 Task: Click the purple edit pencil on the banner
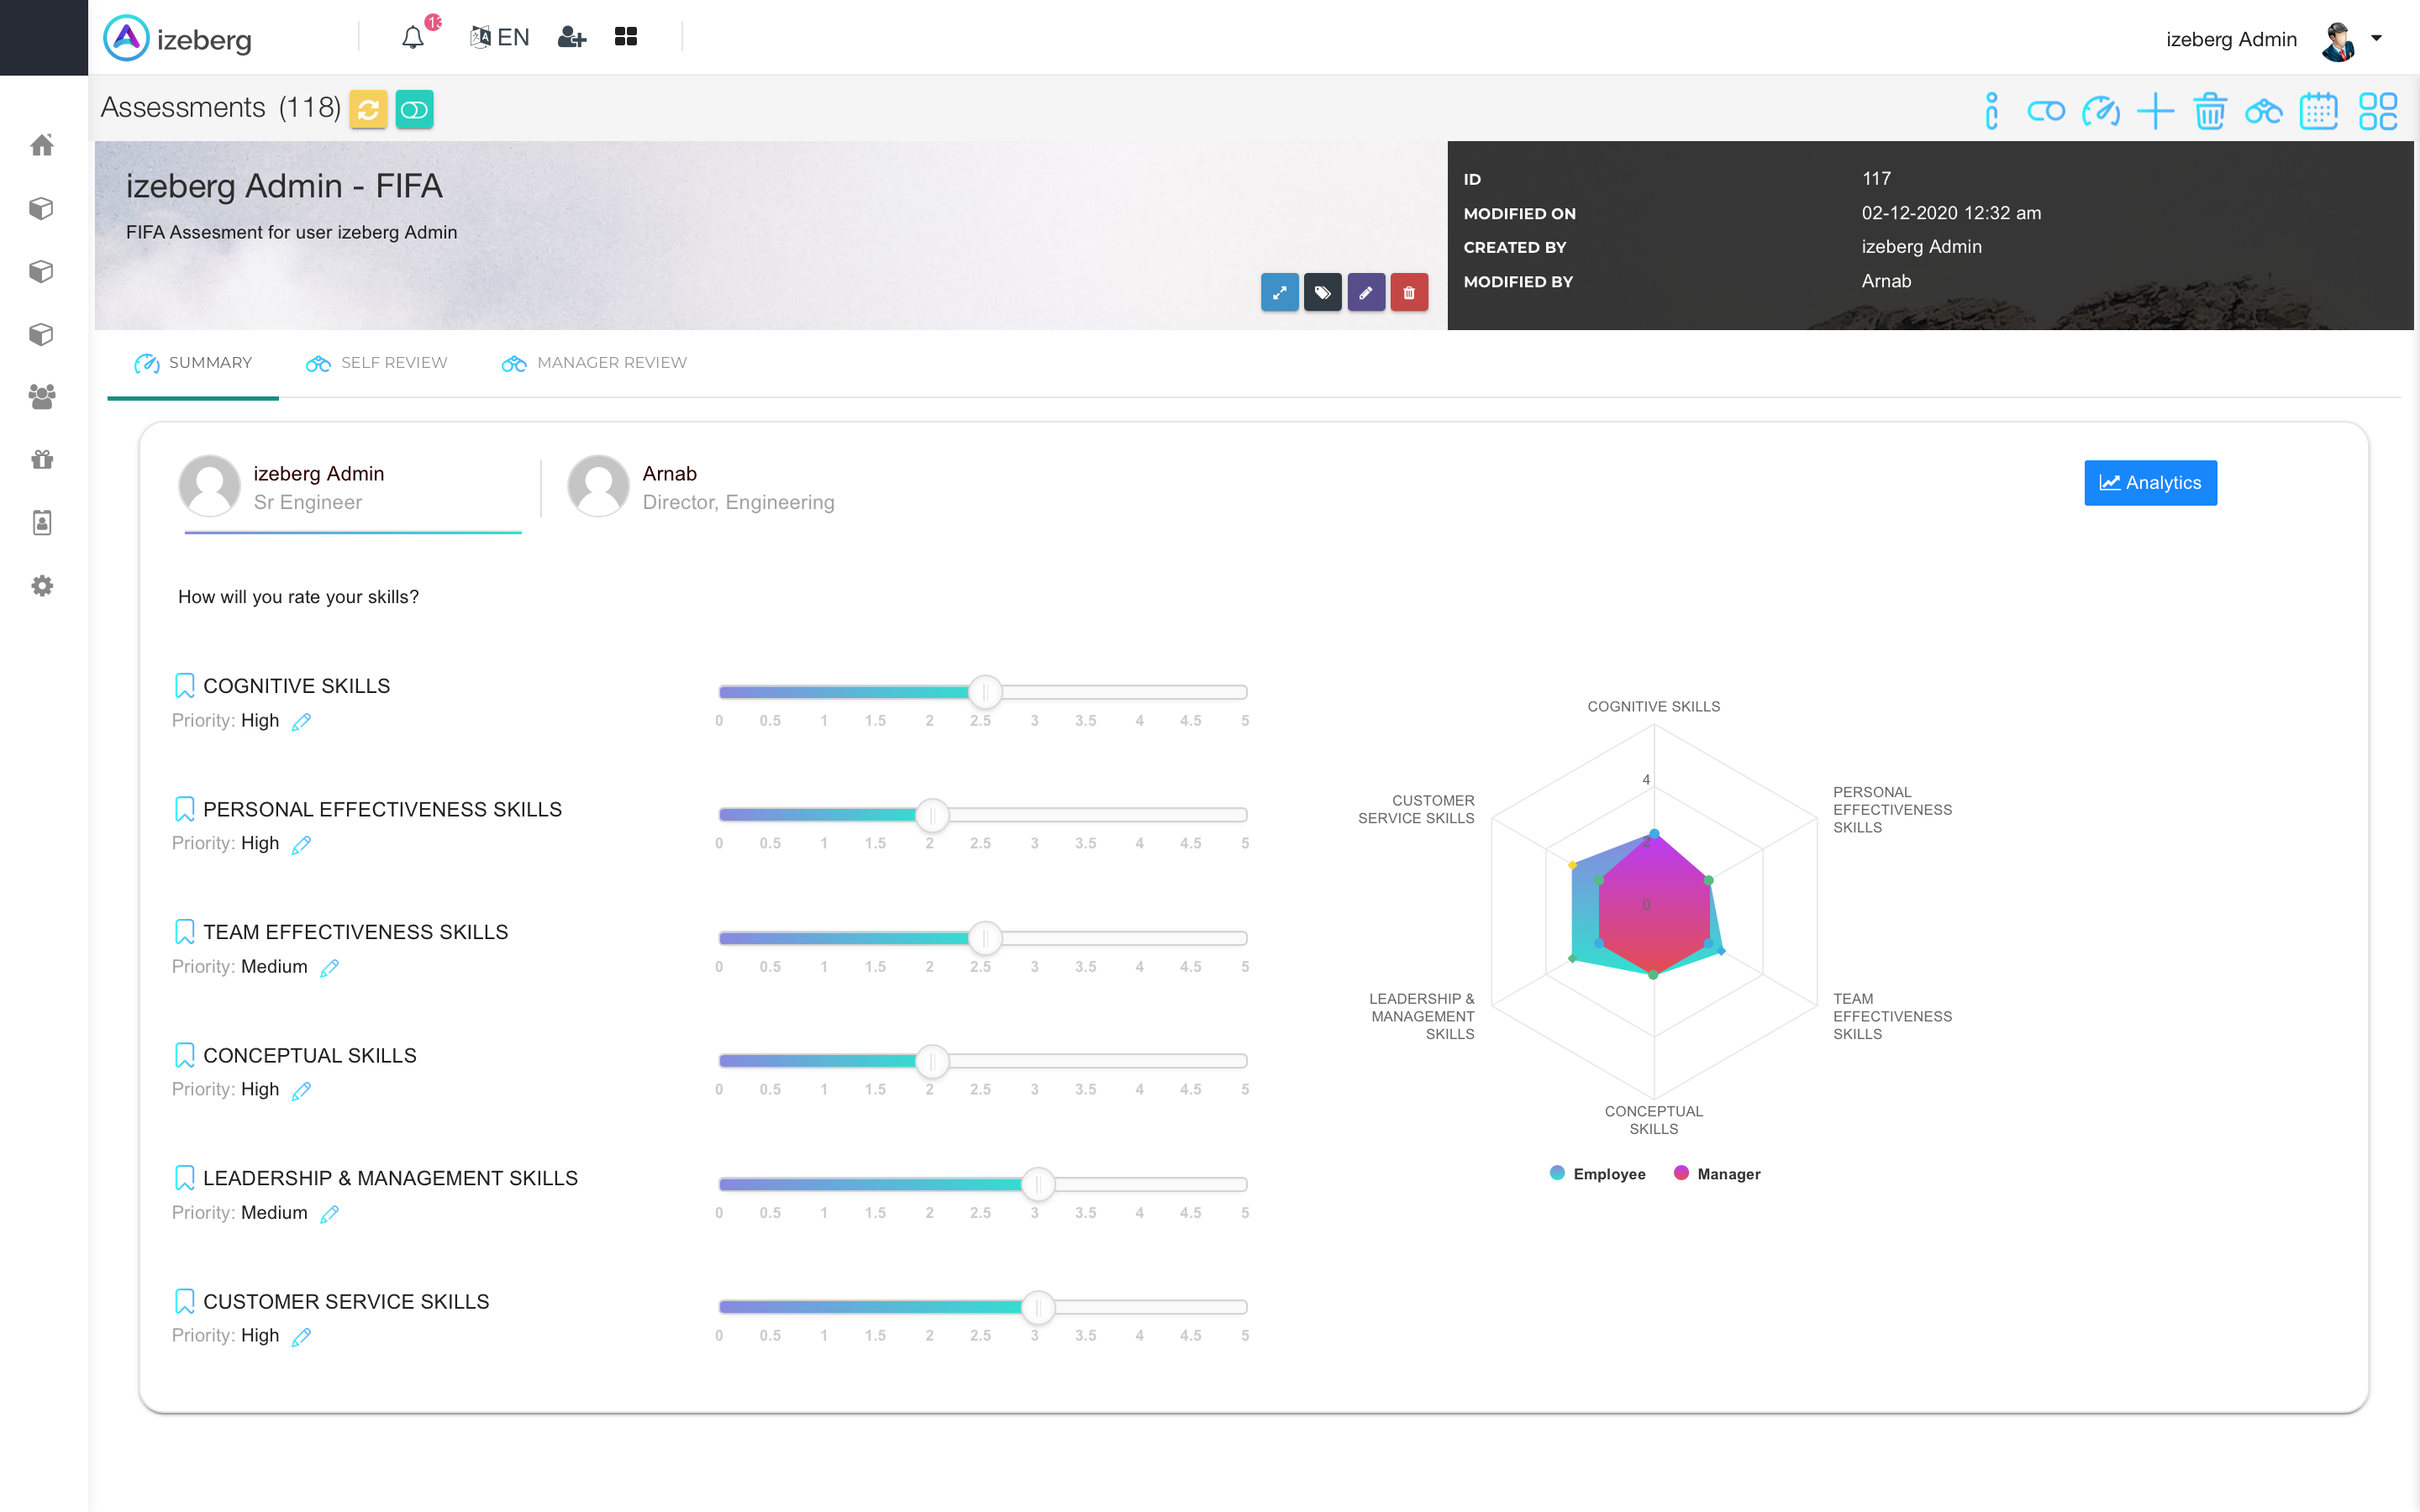tap(1365, 293)
